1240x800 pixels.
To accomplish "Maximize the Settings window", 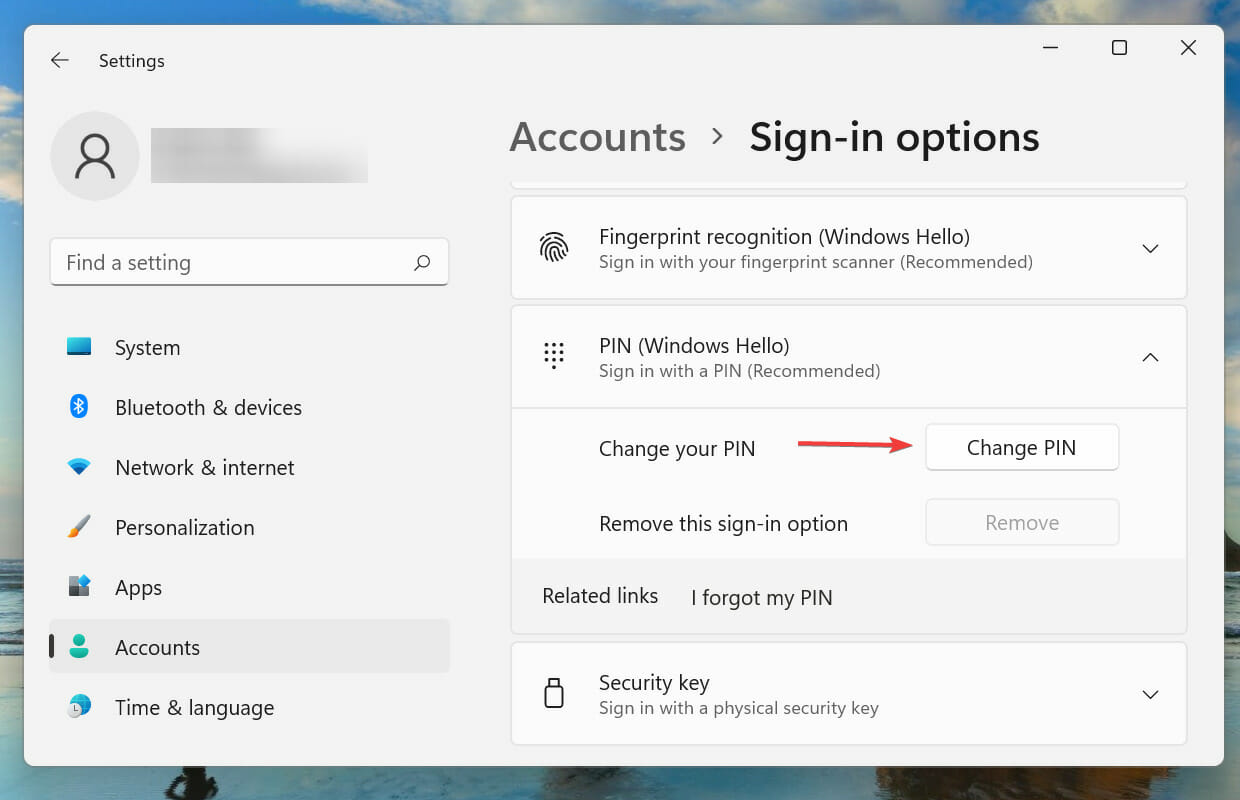I will [1119, 47].
